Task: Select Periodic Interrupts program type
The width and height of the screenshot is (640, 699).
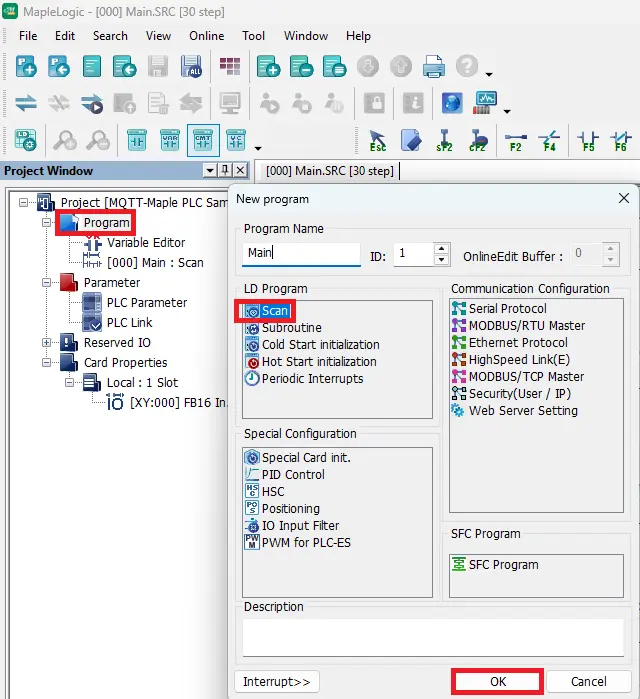Action: (x=312, y=378)
